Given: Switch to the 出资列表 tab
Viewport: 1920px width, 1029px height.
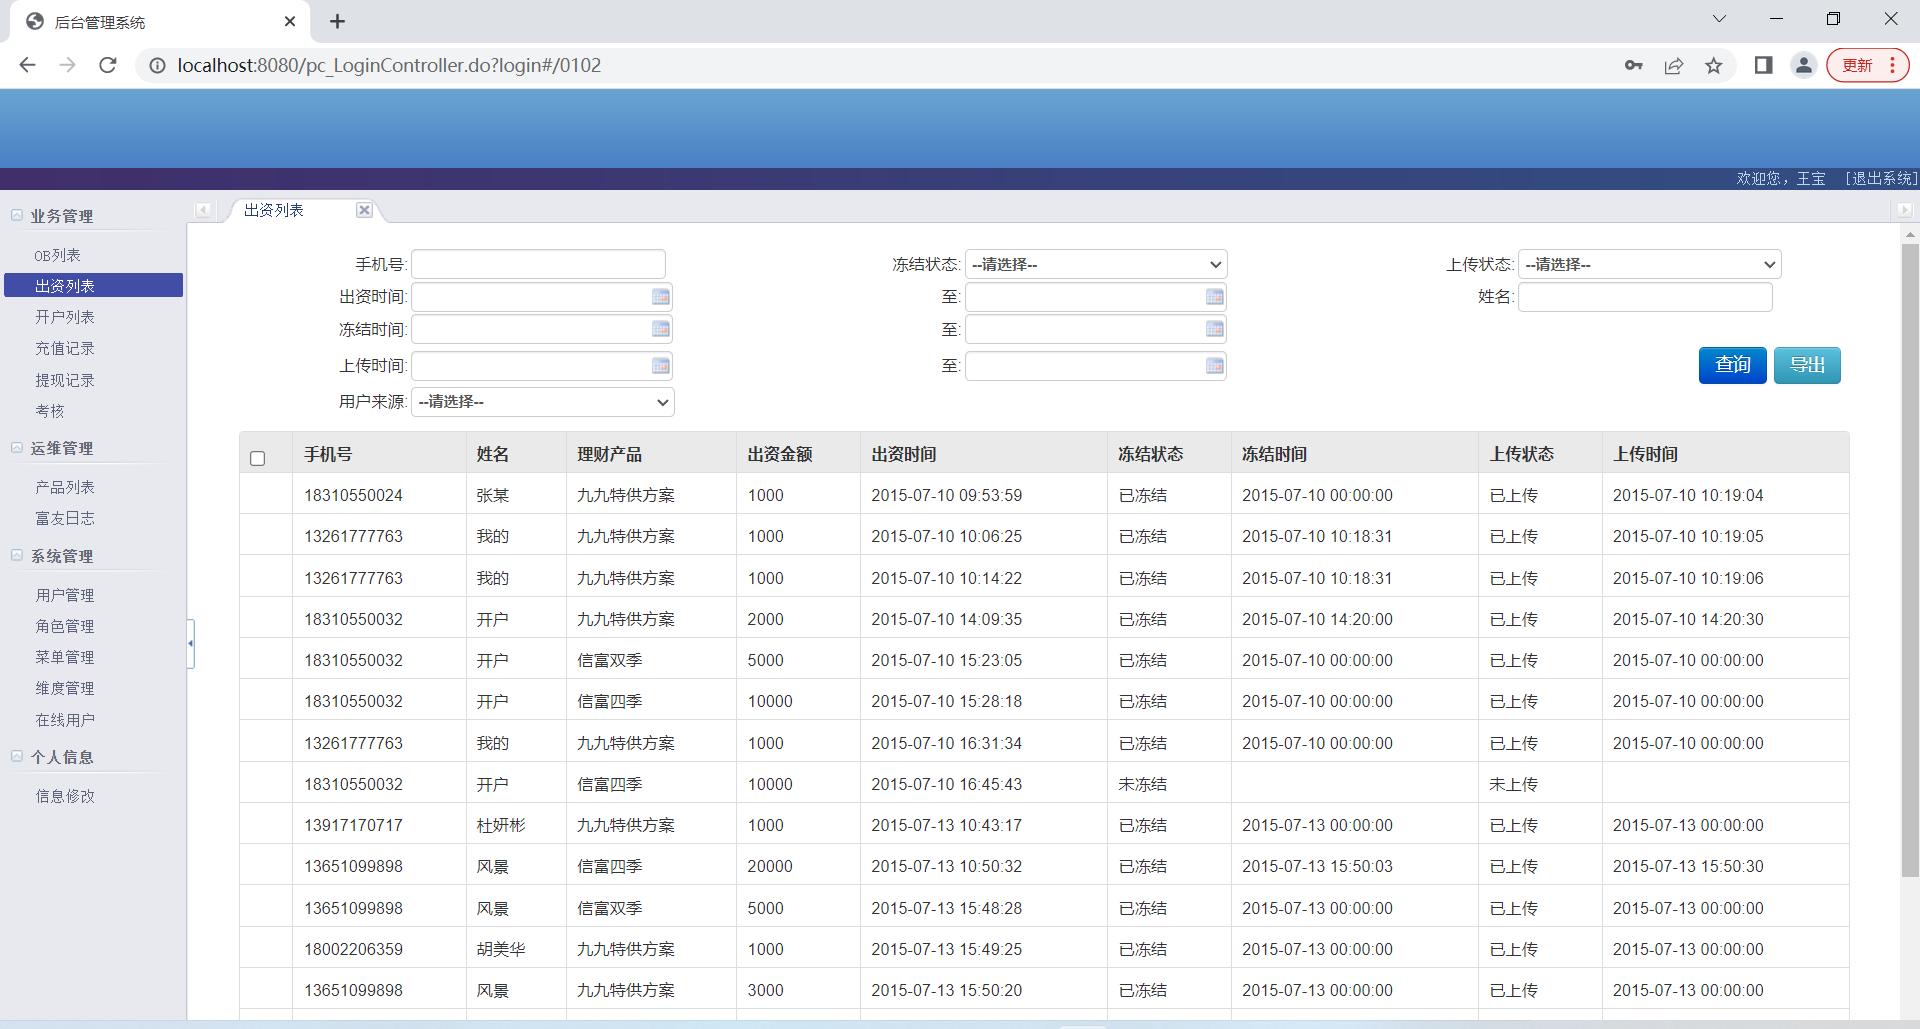Looking at the screenshot, I should click(x=274, y=210).
